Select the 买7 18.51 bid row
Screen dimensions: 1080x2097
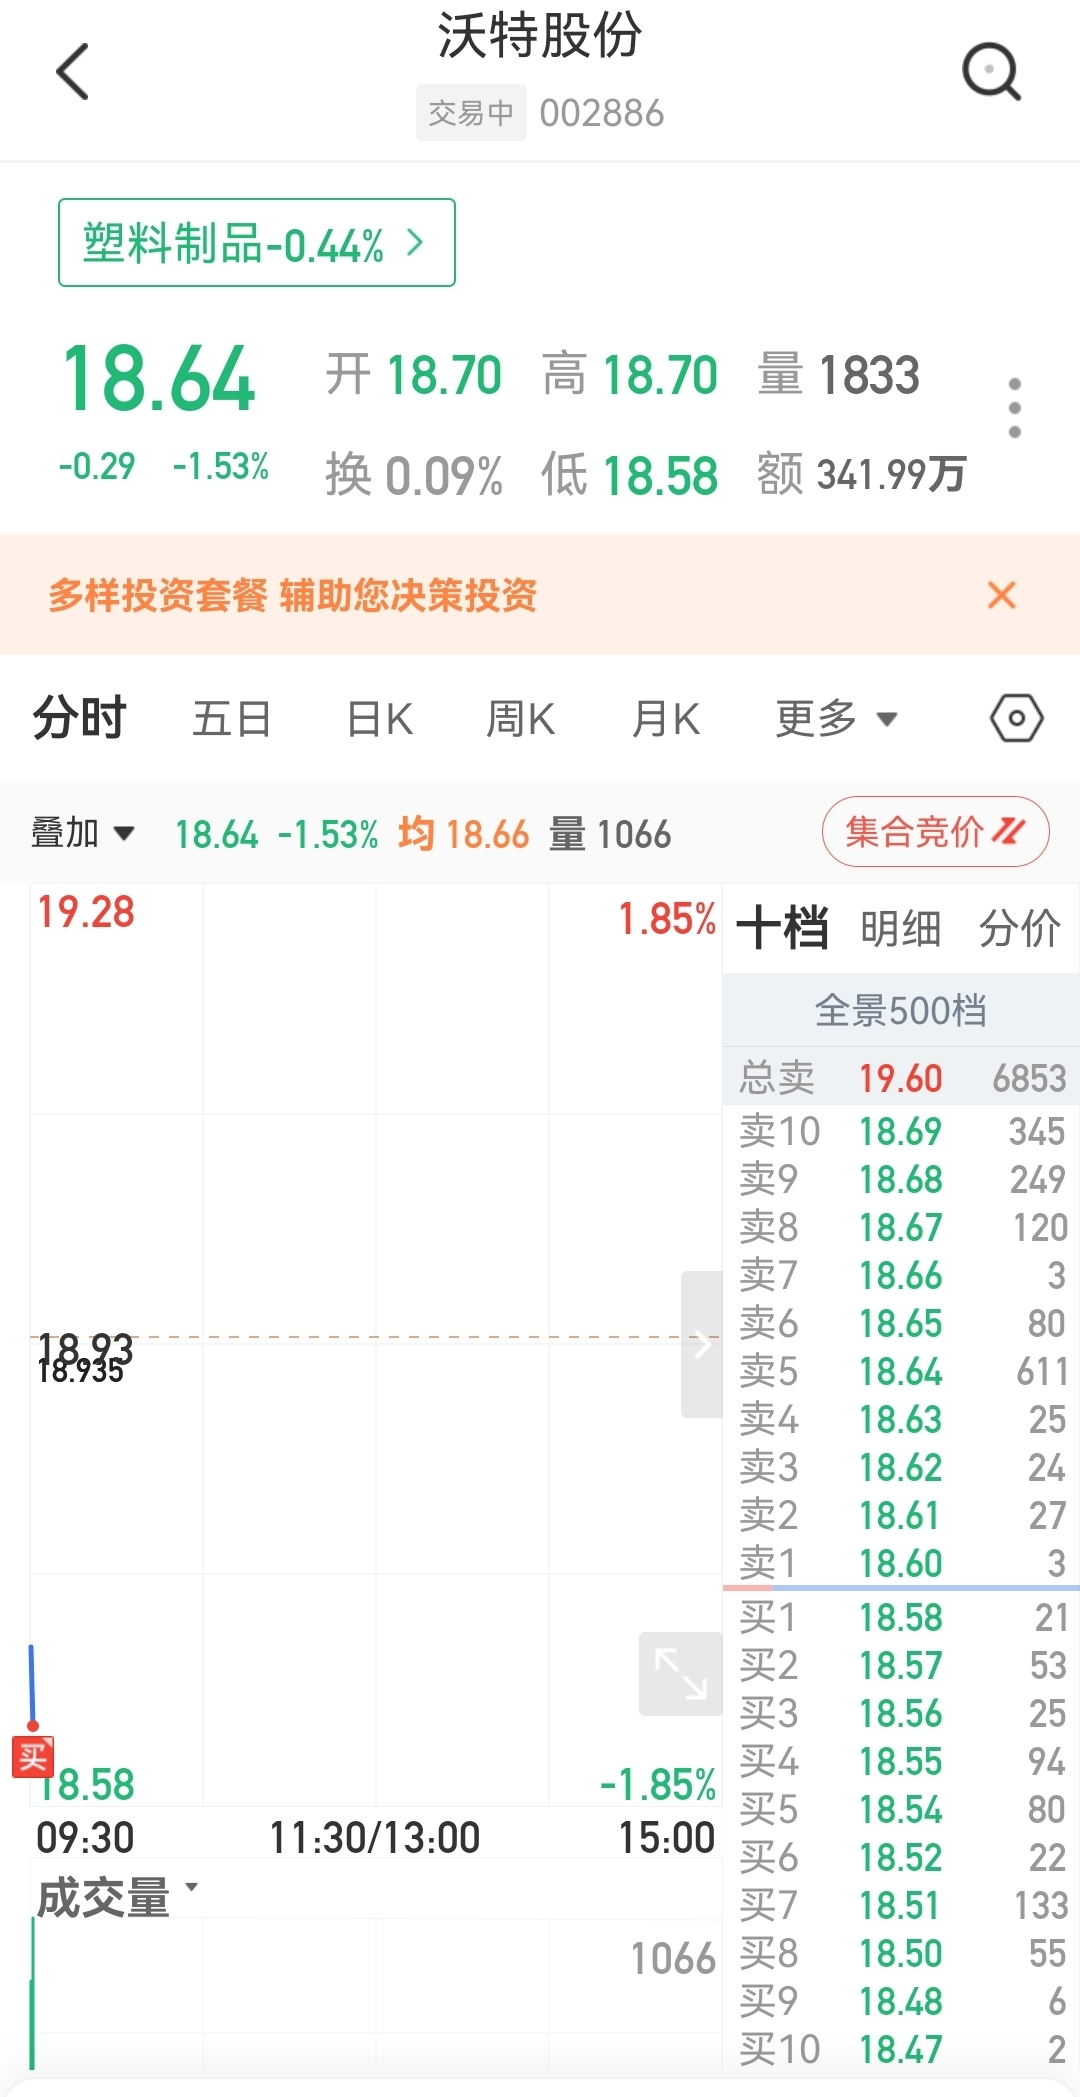tap(901, 1905)
